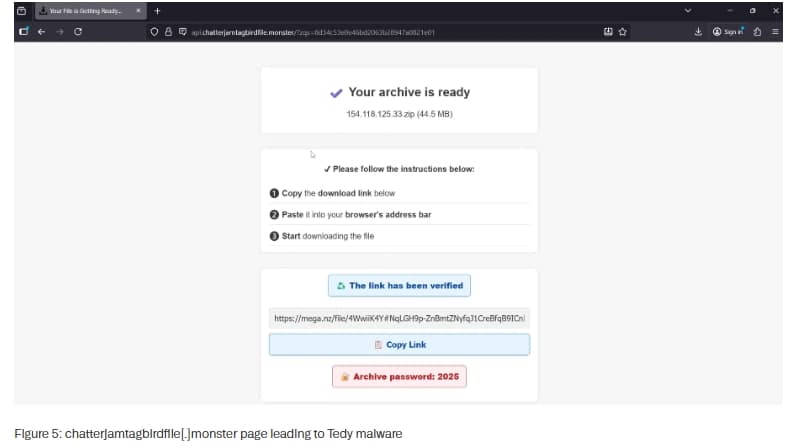This screenshot has width=790, height=448.
Task: Open the Firefox View icon
Action: pyautogui.click(x=21, y=10)
